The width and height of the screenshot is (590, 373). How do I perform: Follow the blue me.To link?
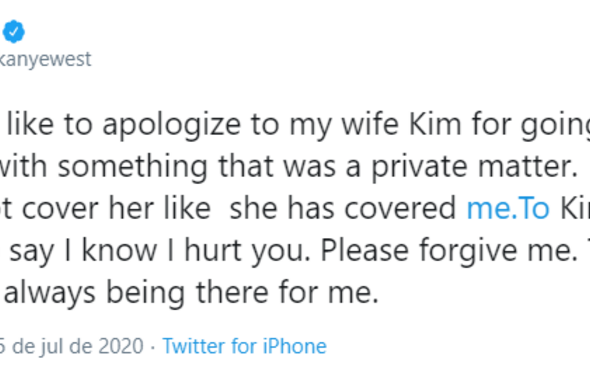click(x=508, y=208)
